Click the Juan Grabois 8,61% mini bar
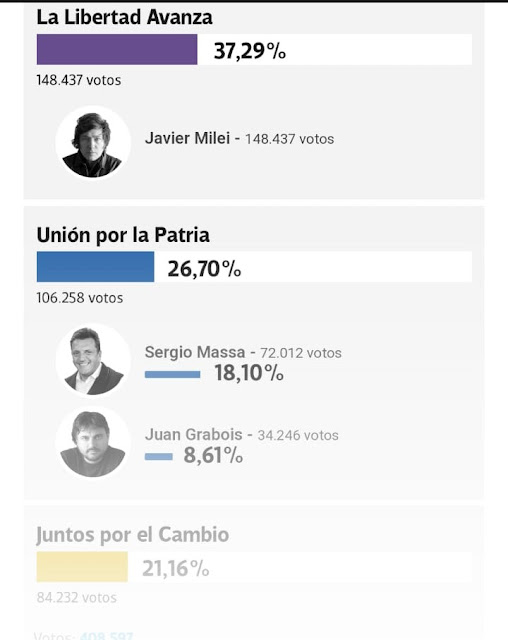The width and height of the screenshot is (508, 640). 159,457
